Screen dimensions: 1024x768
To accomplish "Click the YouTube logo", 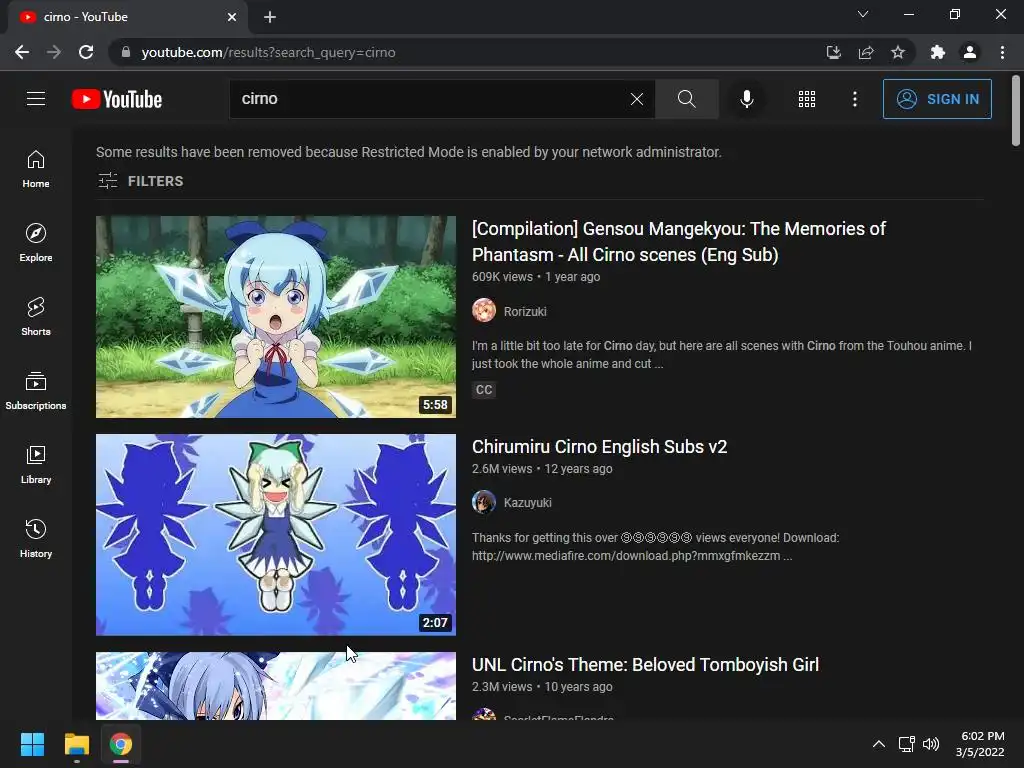I will click(117, 99).
